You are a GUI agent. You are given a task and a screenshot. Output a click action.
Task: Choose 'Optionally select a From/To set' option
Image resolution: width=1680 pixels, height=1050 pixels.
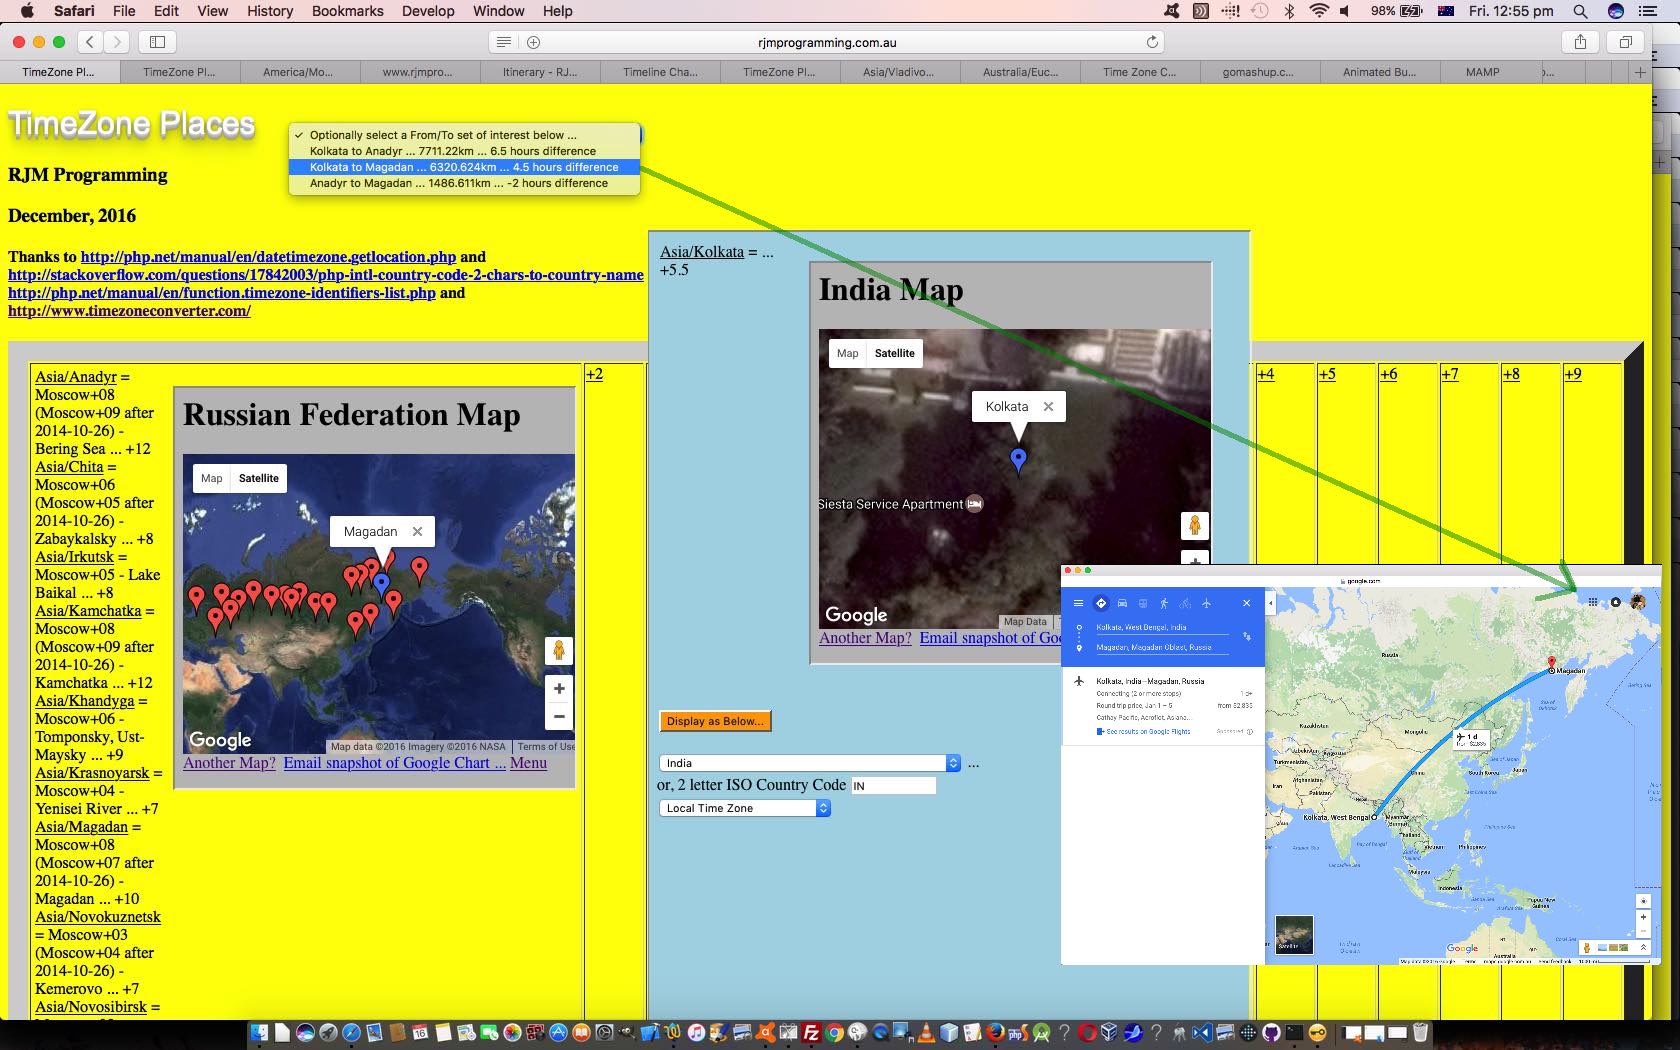coord(464,135)
